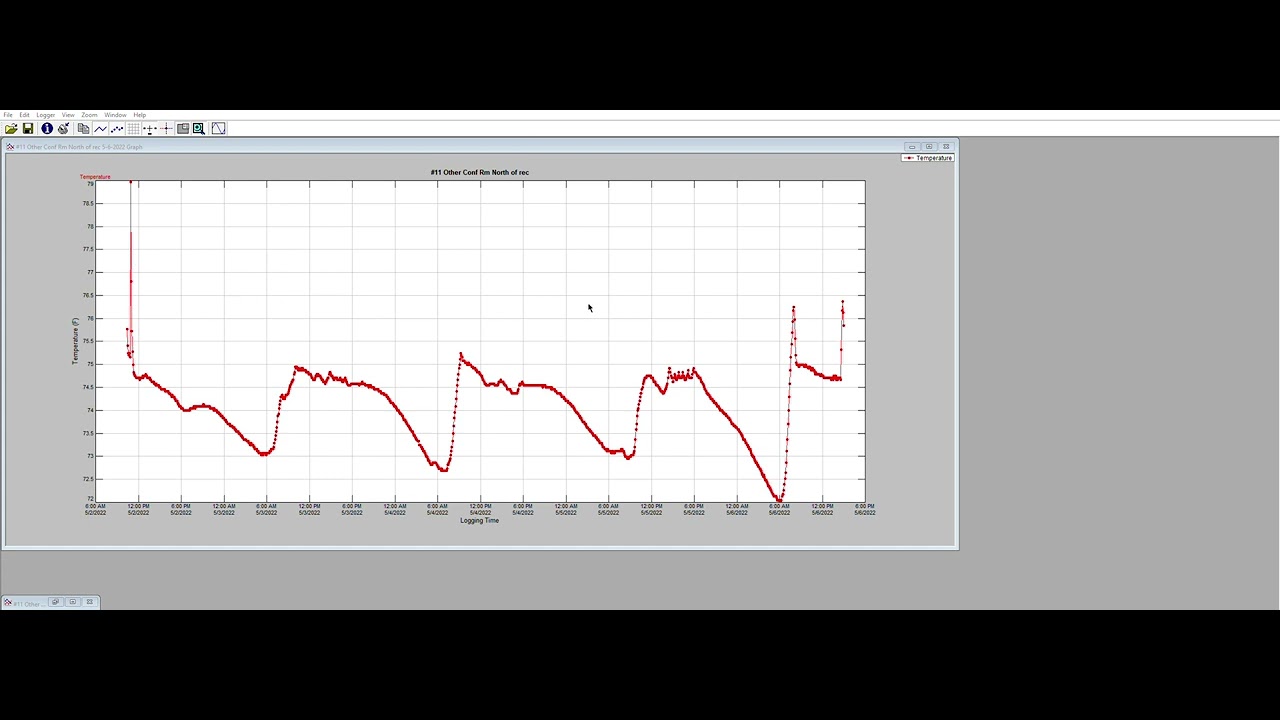
Task: Click the graph window title icon
Action: point(10,147)
